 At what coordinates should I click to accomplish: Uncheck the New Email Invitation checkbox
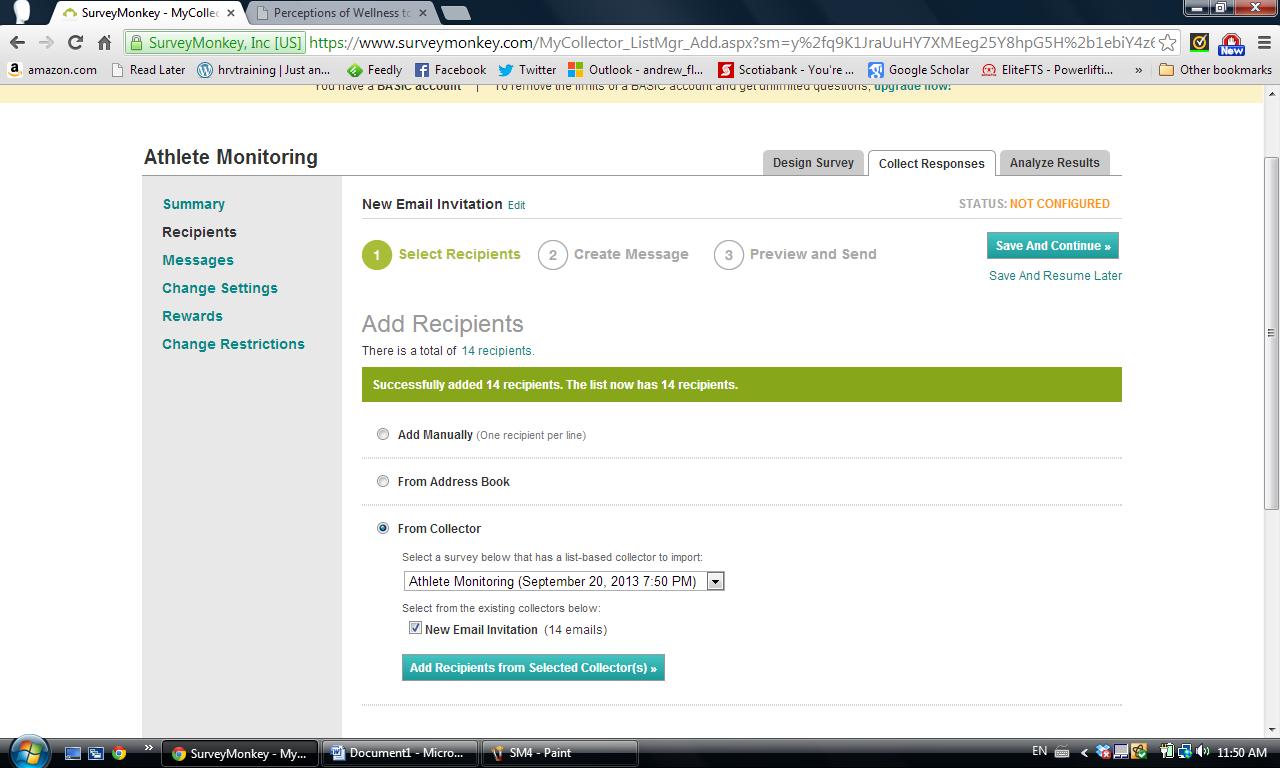pos(415,628)
